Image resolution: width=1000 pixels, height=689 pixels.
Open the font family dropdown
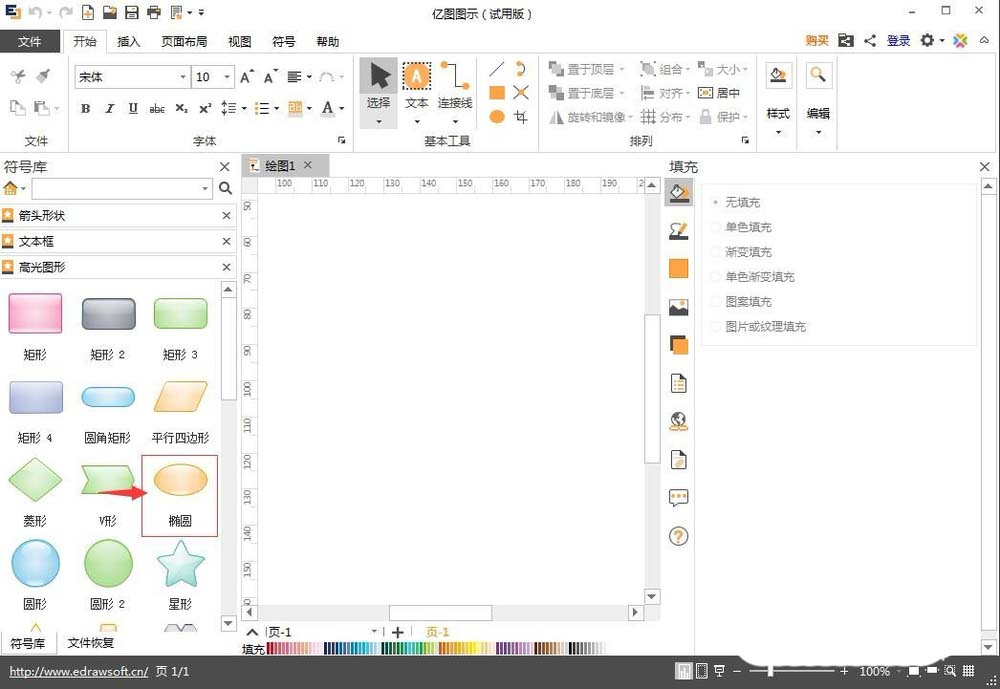183,76
